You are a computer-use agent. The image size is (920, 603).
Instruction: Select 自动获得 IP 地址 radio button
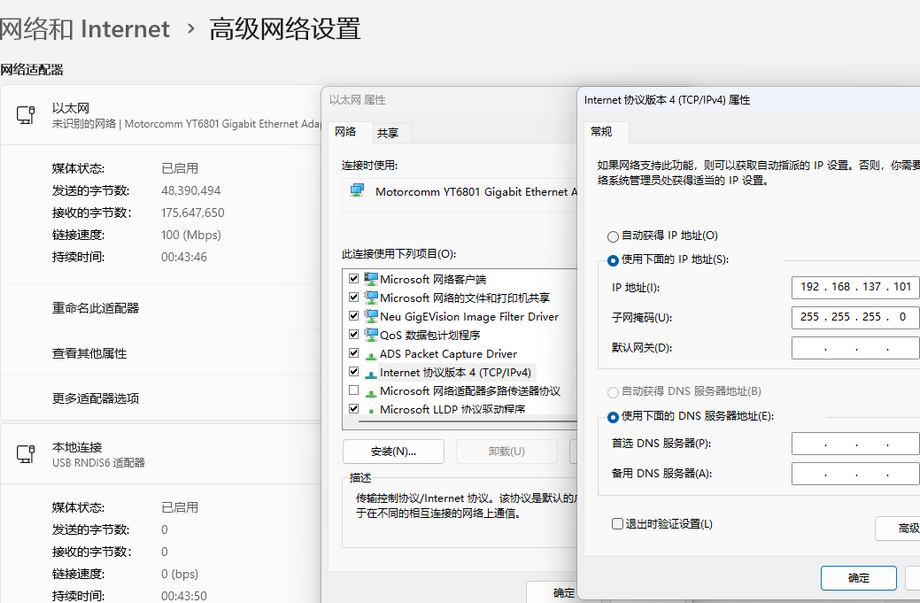tap(613, 236)
